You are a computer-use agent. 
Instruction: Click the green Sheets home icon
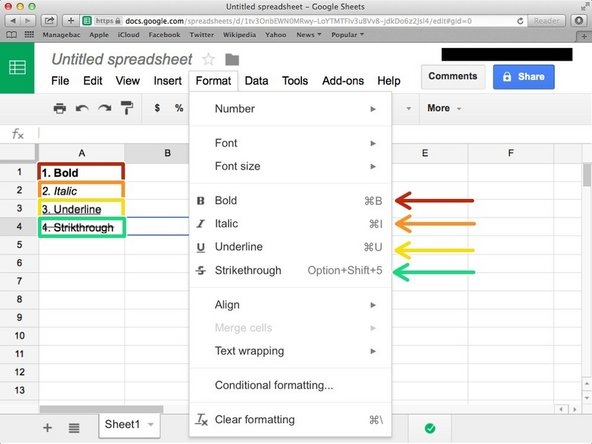pyautogui.click(x=17, y=68)
